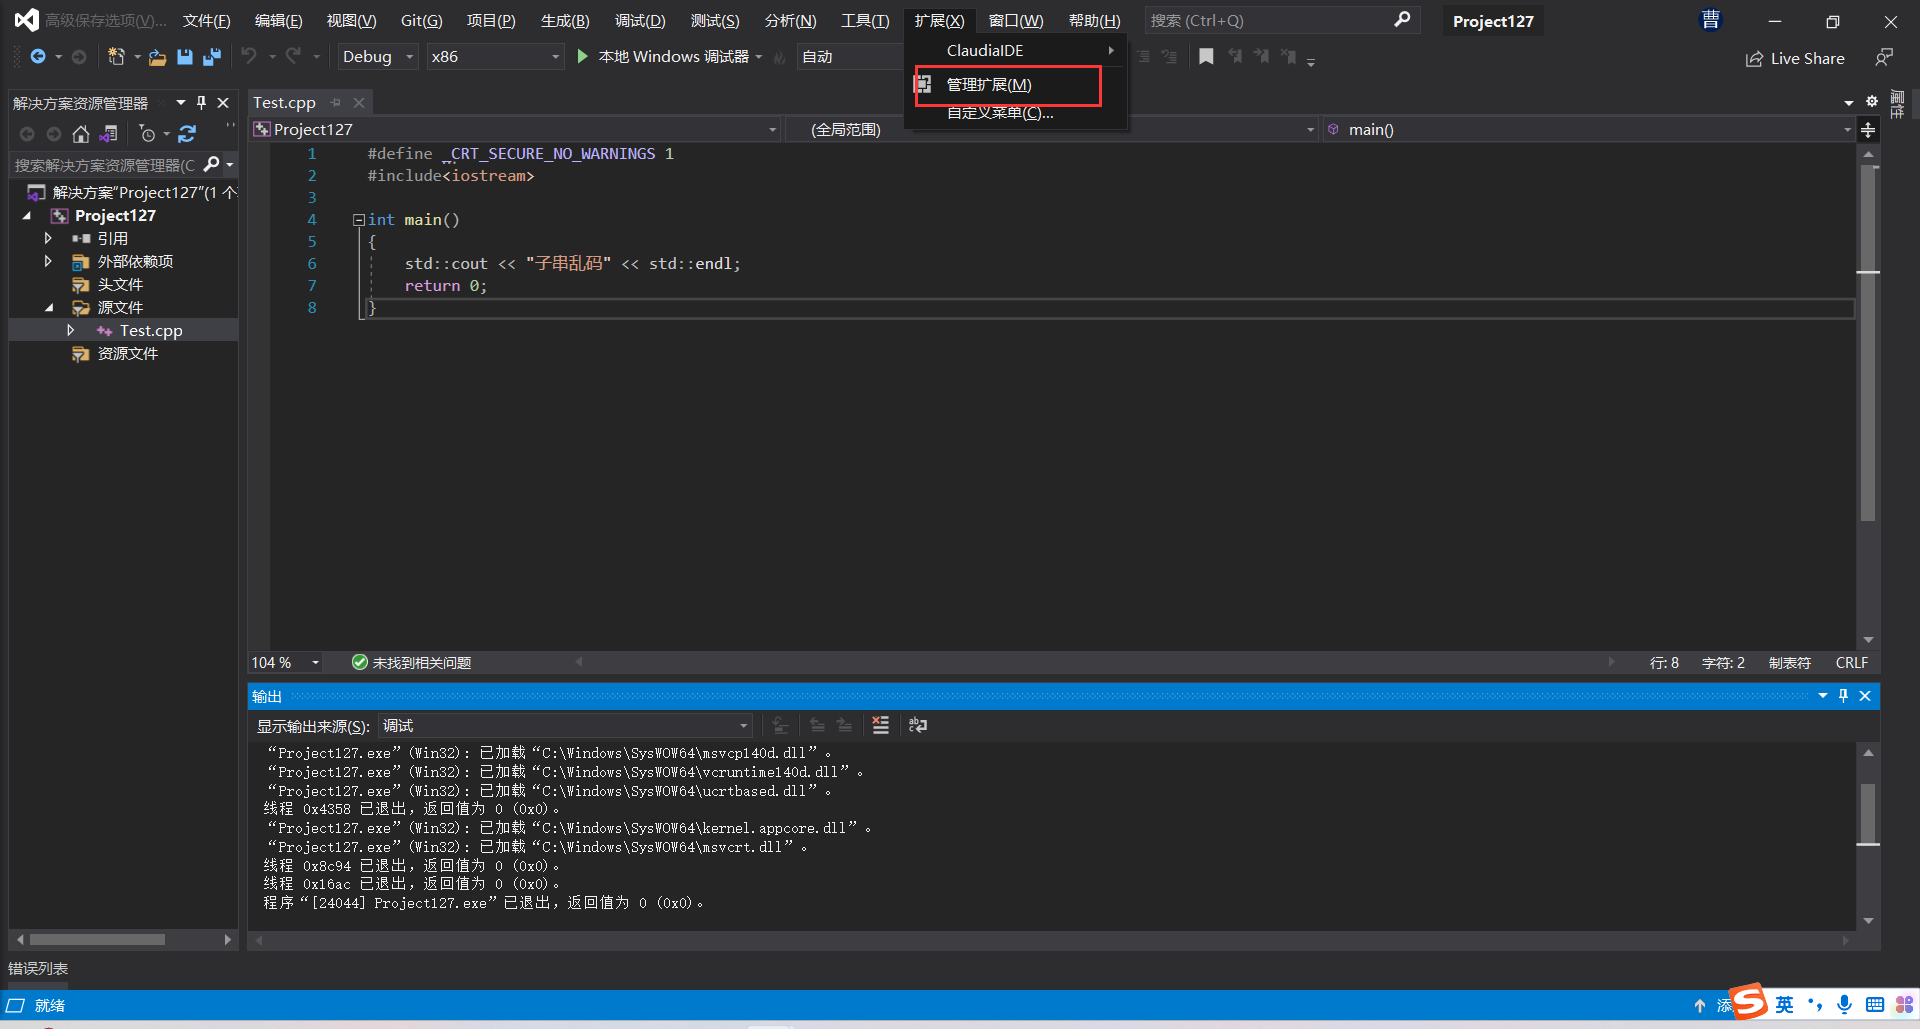This screenshot has height=1029, width=1920.
Task: Pin the Output panel
Action: pos(1843,696)
